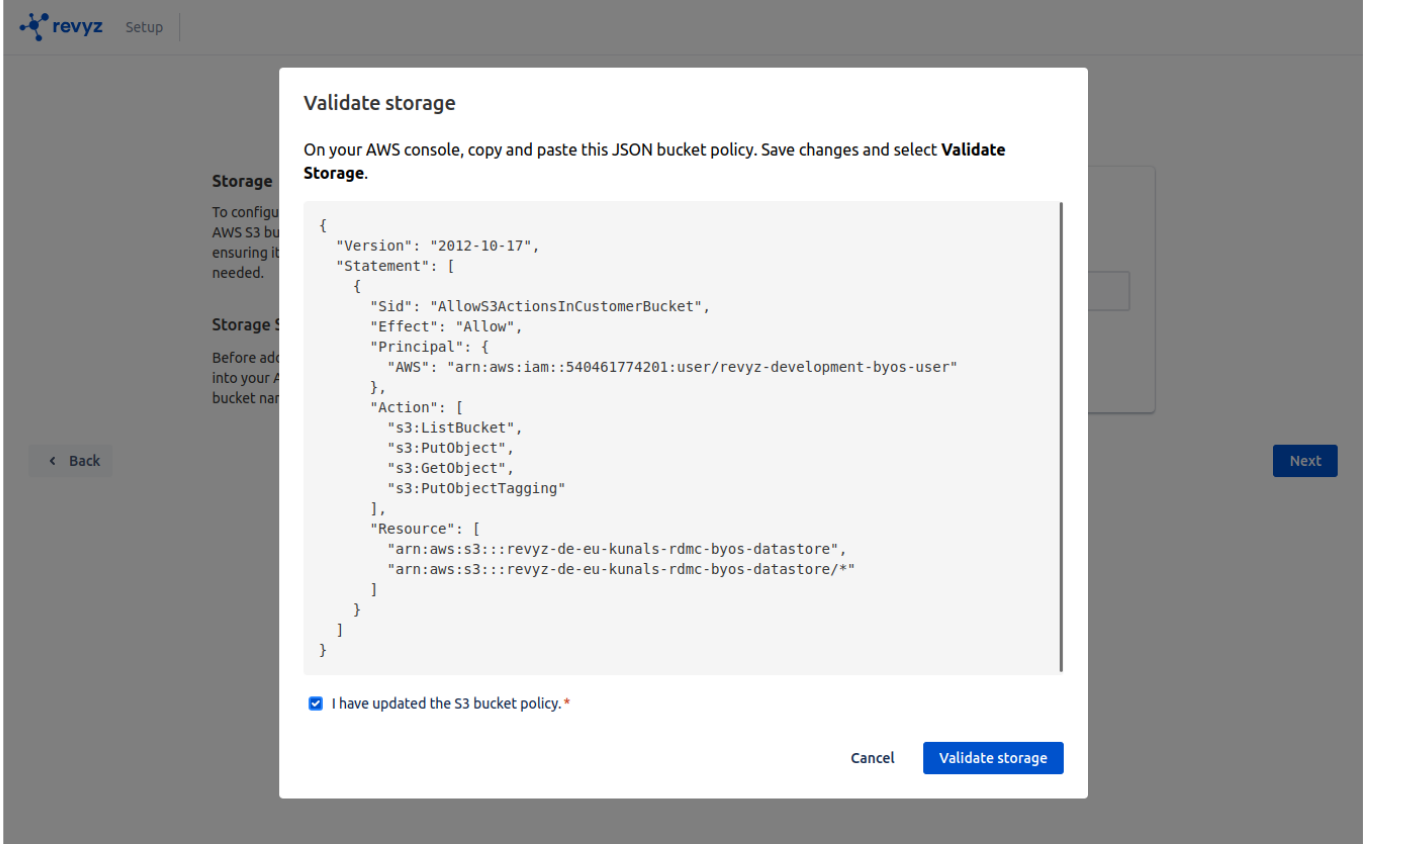The image size is (1405, 844).
Task: Click the "s3:GetObject" action line
Action: click(451, 468)
